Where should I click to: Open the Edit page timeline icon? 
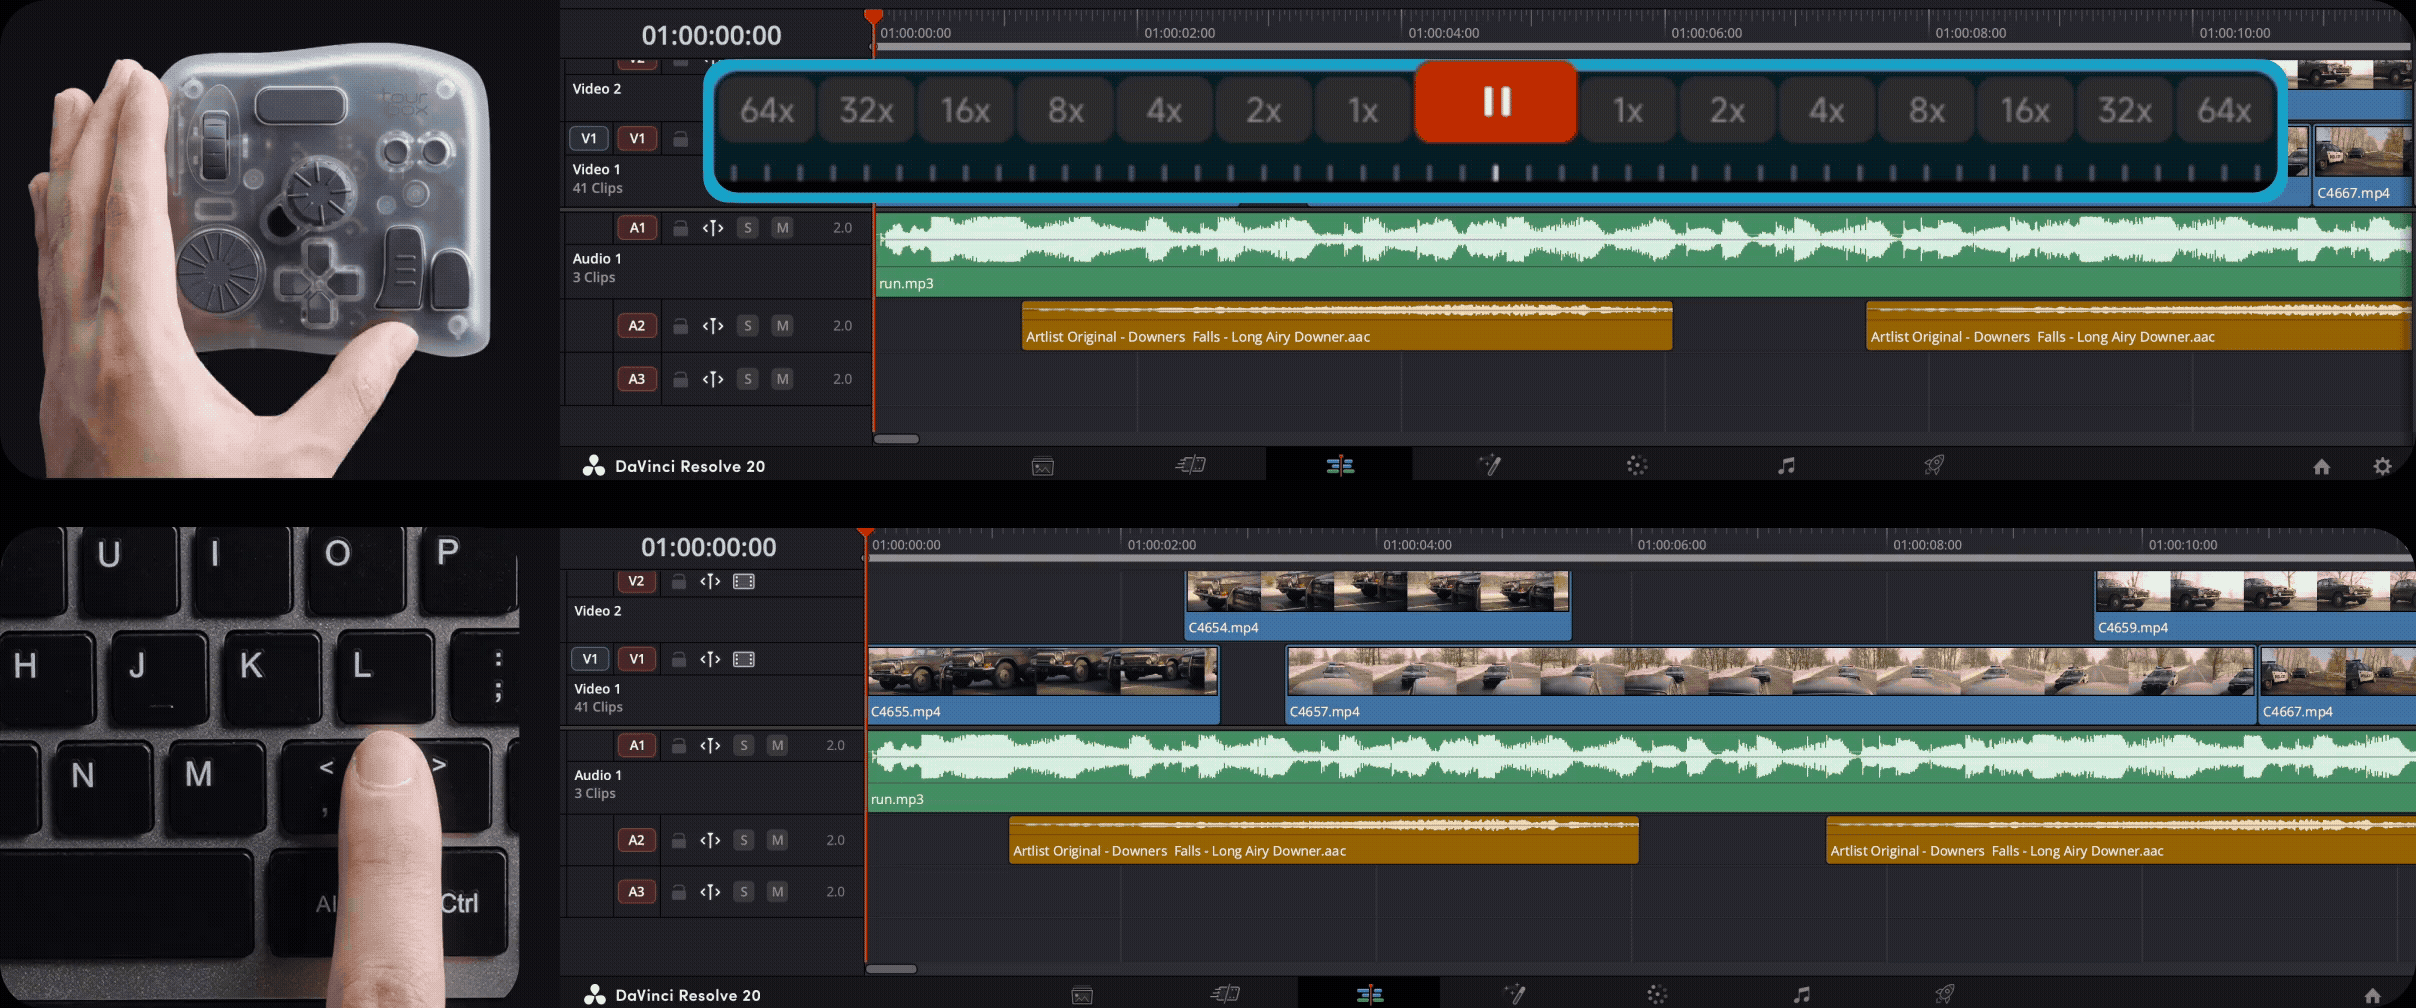(1340, 464)
